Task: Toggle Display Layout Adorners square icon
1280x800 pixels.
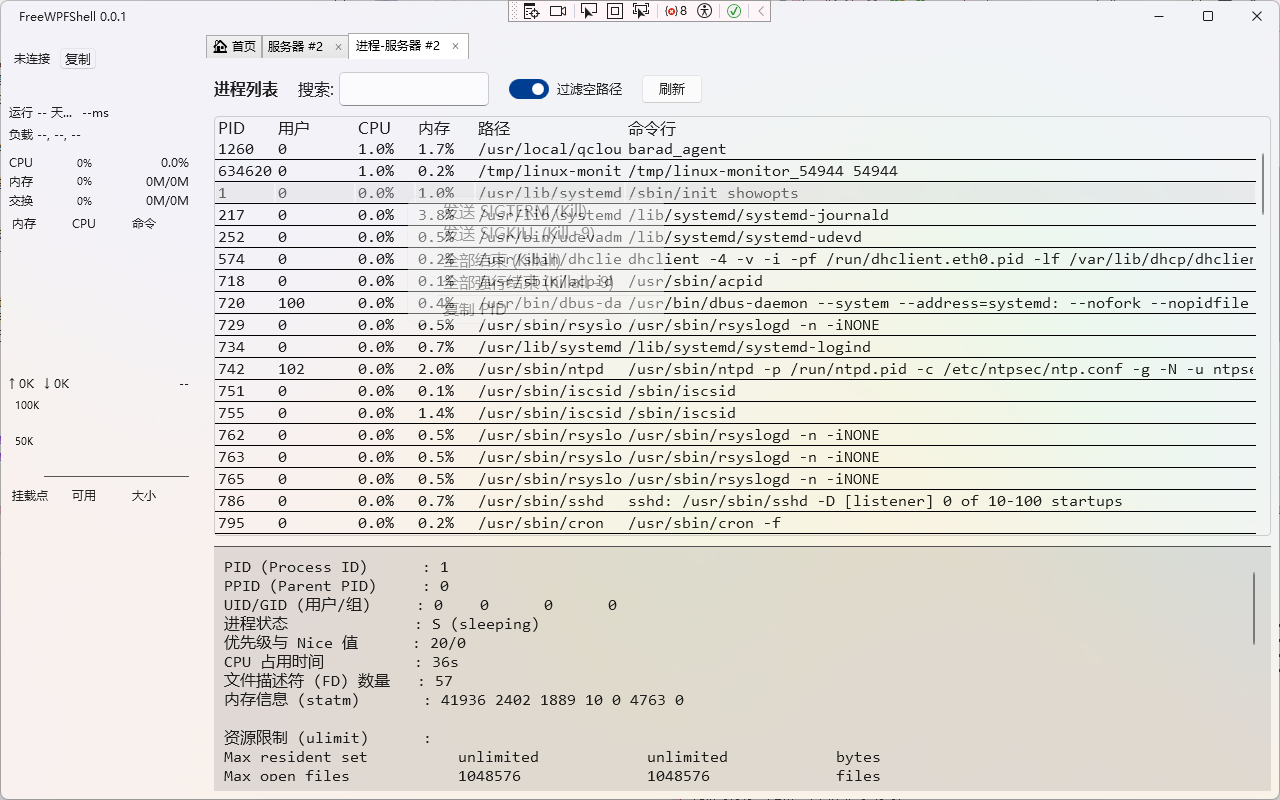Action: point(615,11)
